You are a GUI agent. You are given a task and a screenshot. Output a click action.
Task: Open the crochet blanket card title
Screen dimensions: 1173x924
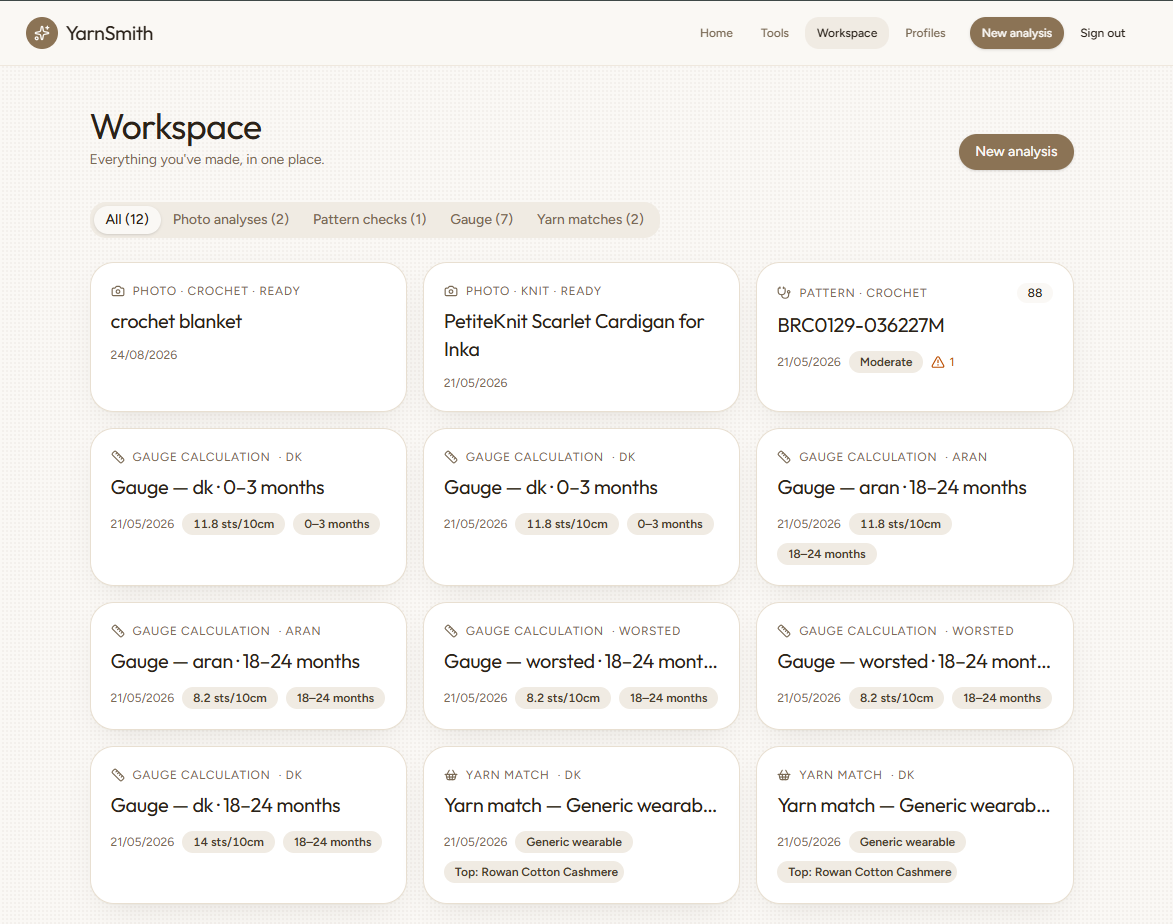176,322
